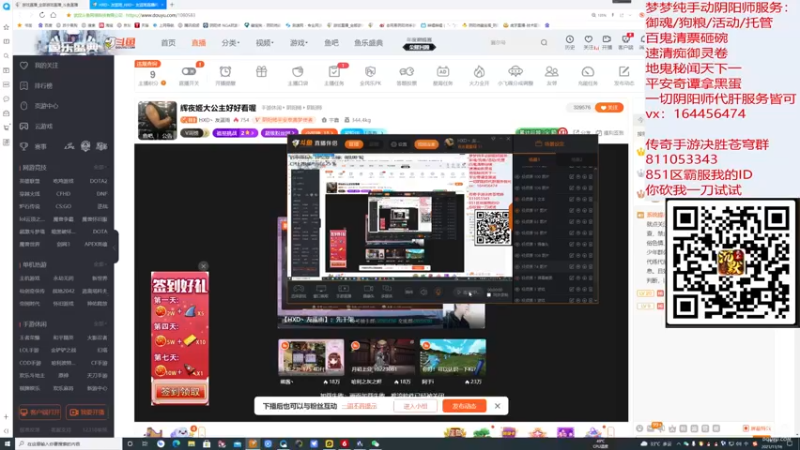Go to 首页 in top navigation

pos(168,43)
